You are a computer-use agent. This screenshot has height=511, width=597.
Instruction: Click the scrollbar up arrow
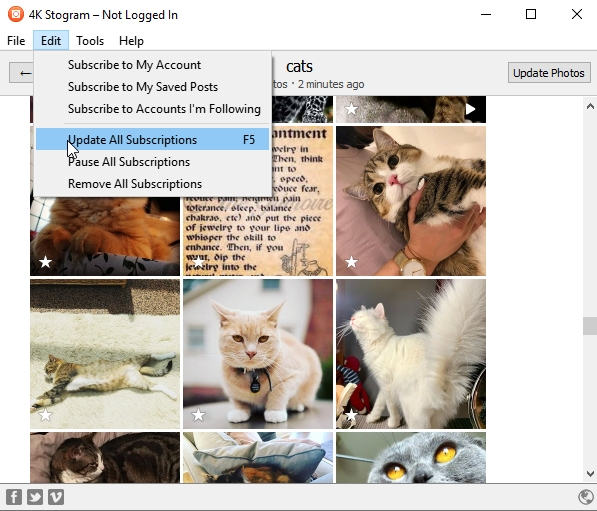point(590,106)
